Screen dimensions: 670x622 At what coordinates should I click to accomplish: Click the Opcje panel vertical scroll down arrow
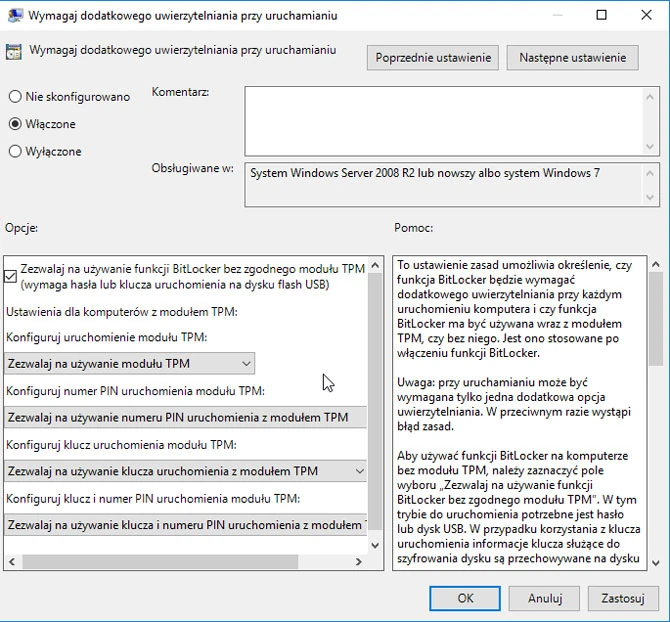tap(375, 546)
